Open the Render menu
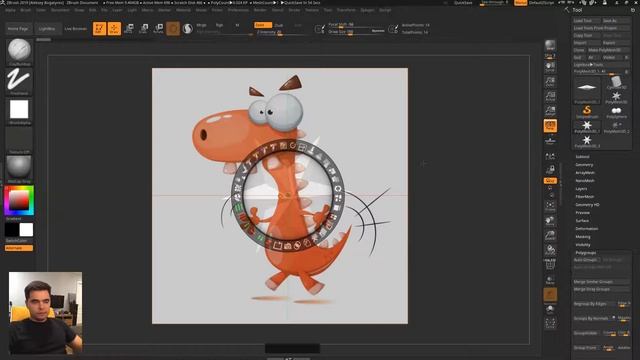This screenshot has height=360, width=640. (260, 10)
